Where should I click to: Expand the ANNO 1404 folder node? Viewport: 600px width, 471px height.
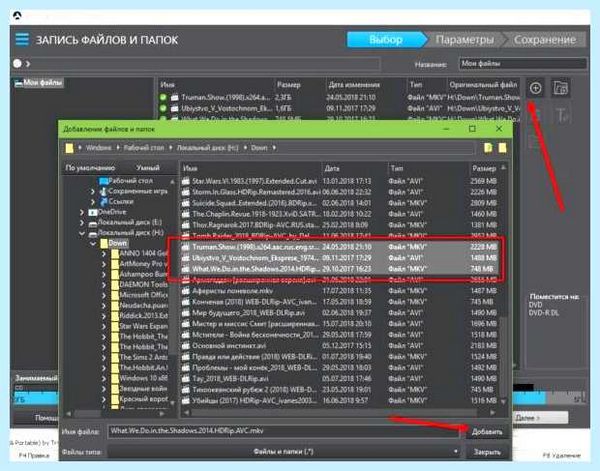click(104, 254)
